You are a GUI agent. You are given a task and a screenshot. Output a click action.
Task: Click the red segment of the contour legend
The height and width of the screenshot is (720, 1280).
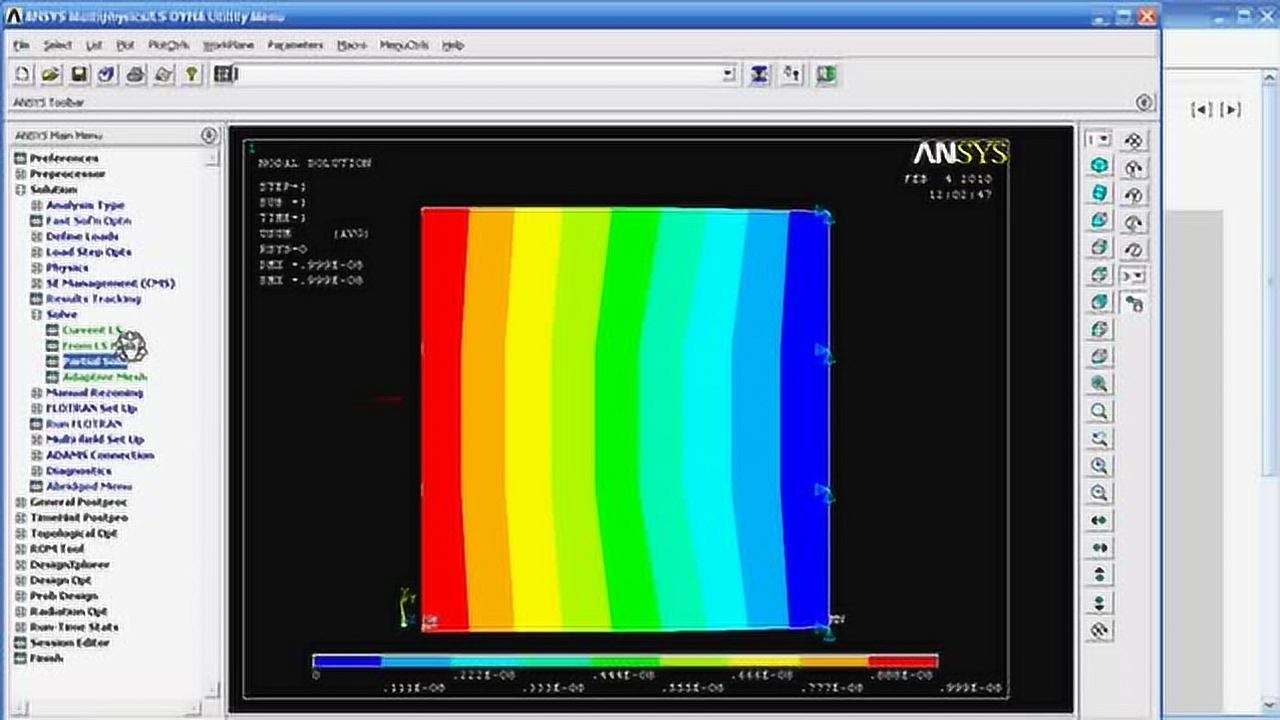tap(905, 660)
